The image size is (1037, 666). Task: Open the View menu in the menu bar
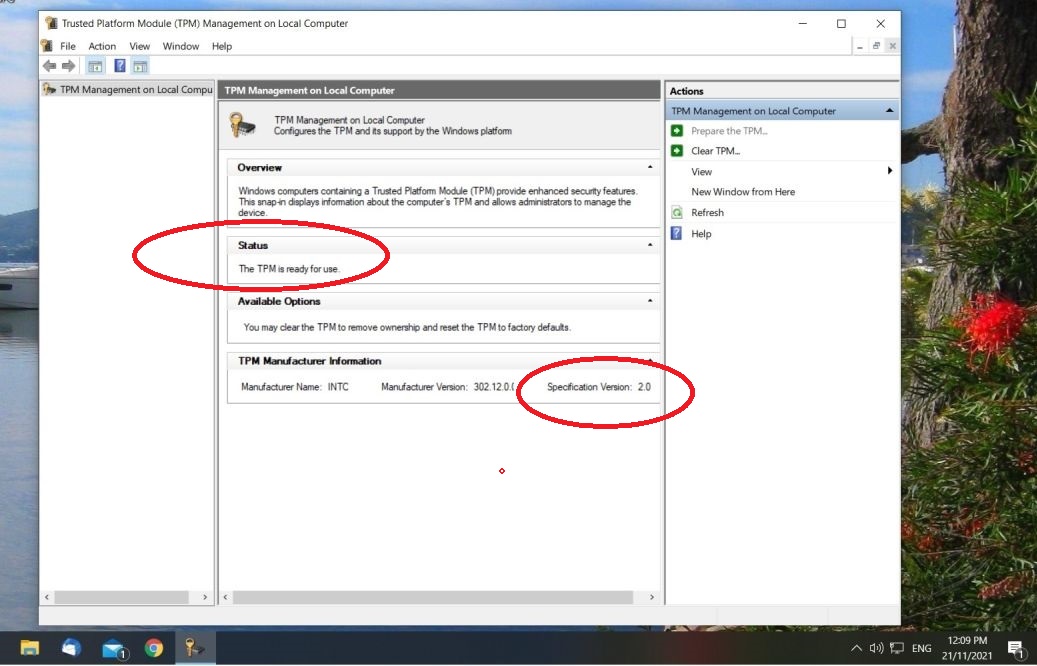coord(140,46)
